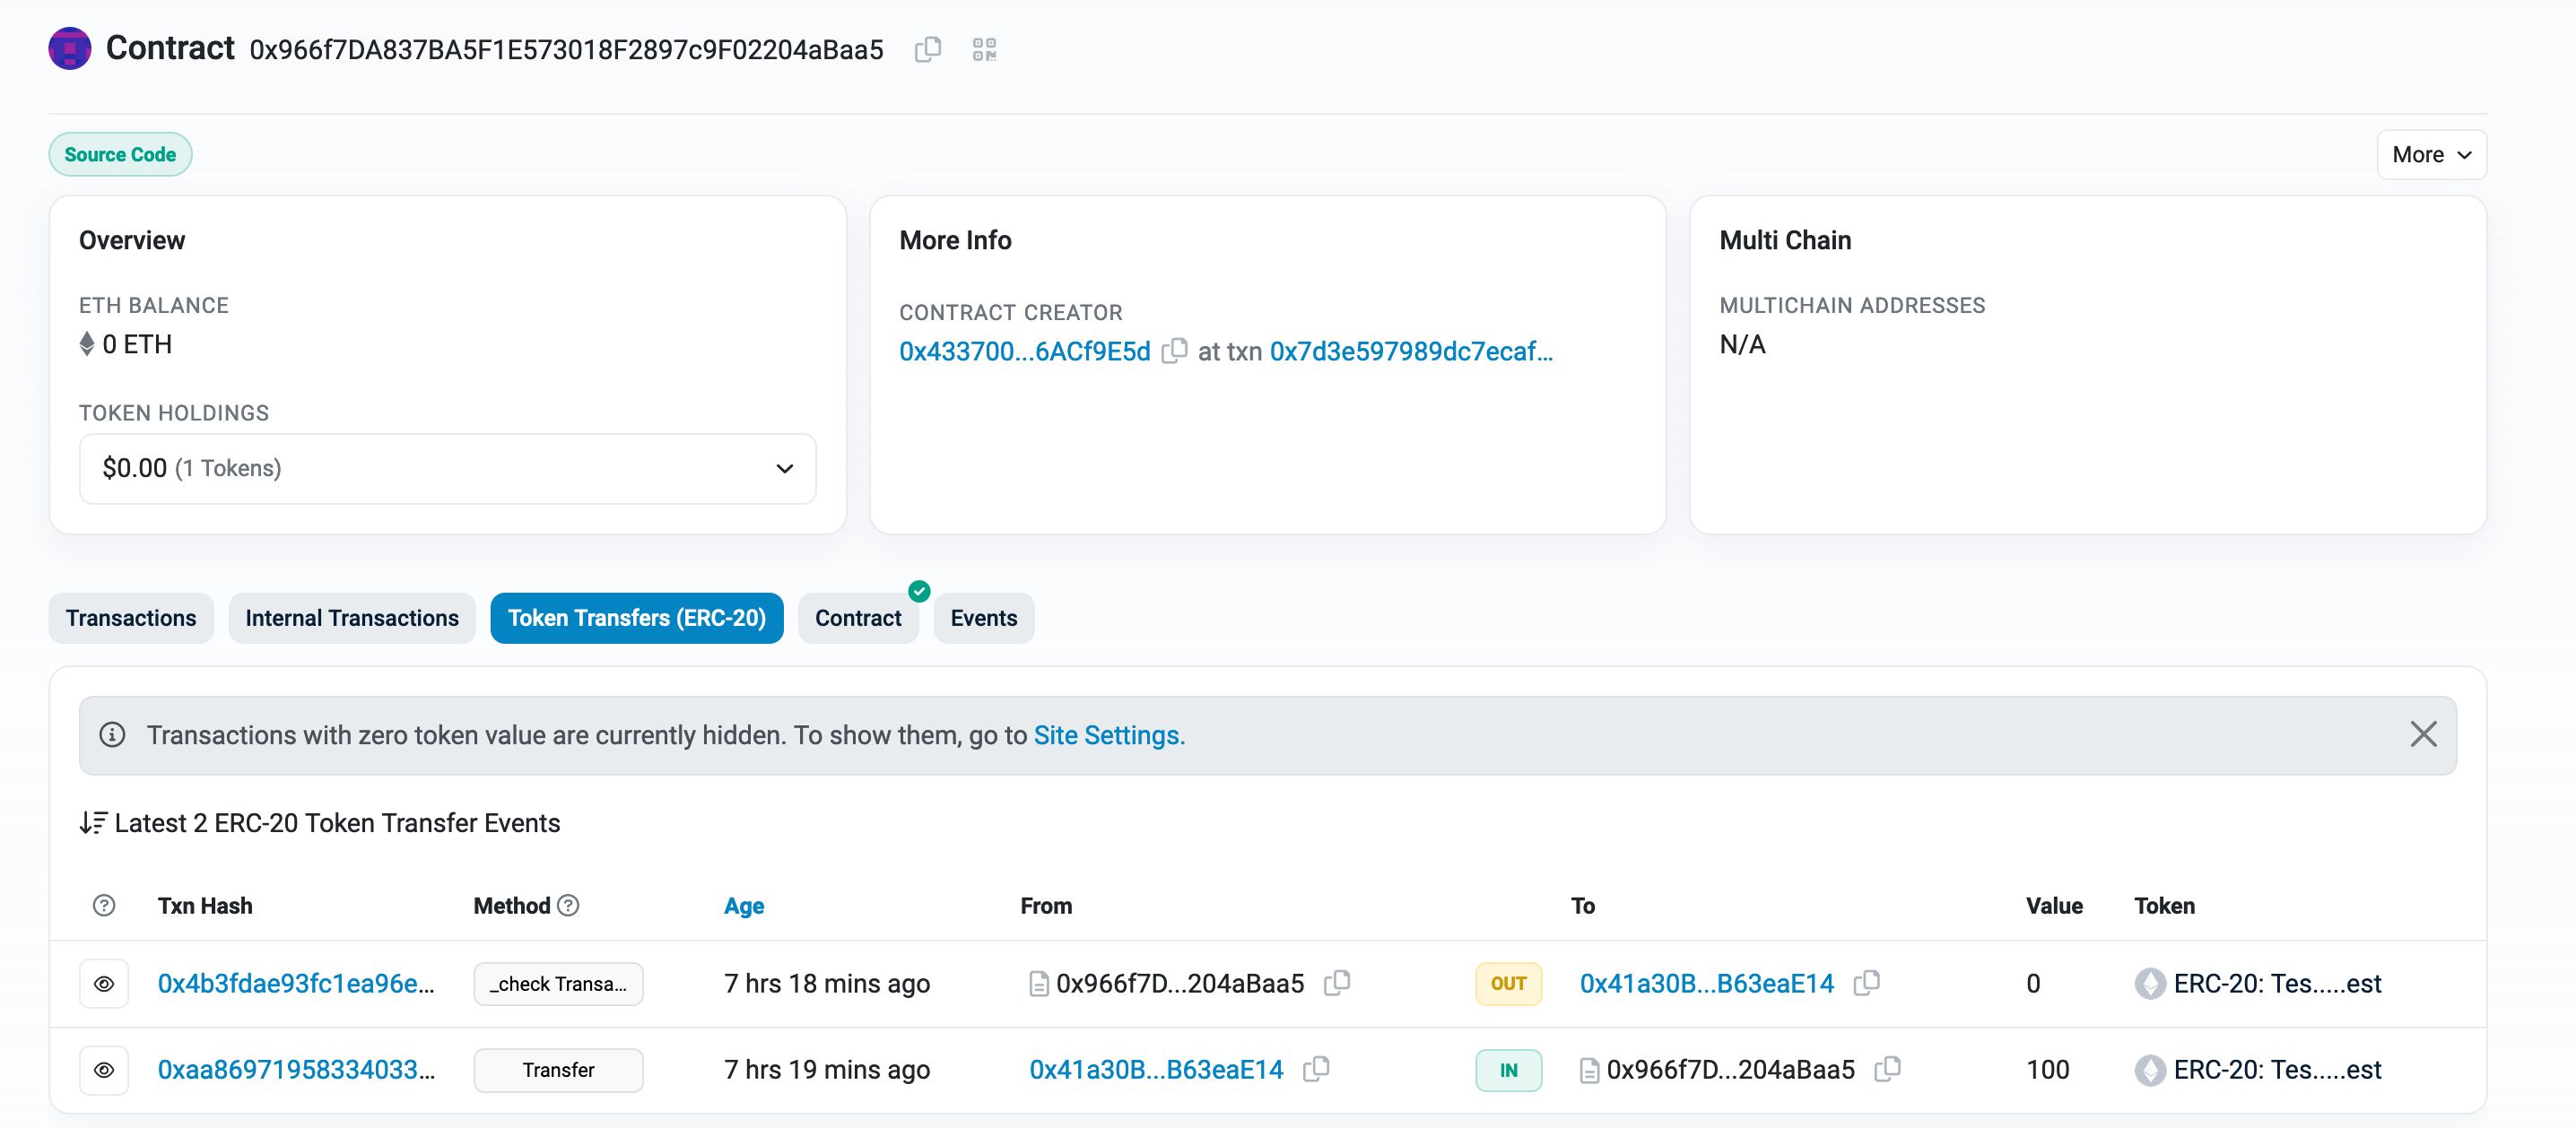This screenshot has height=1128, width=2576.
Task: Open contract creator address 0x433700...6ACf9E5d
Action: tap(1025, 351)
